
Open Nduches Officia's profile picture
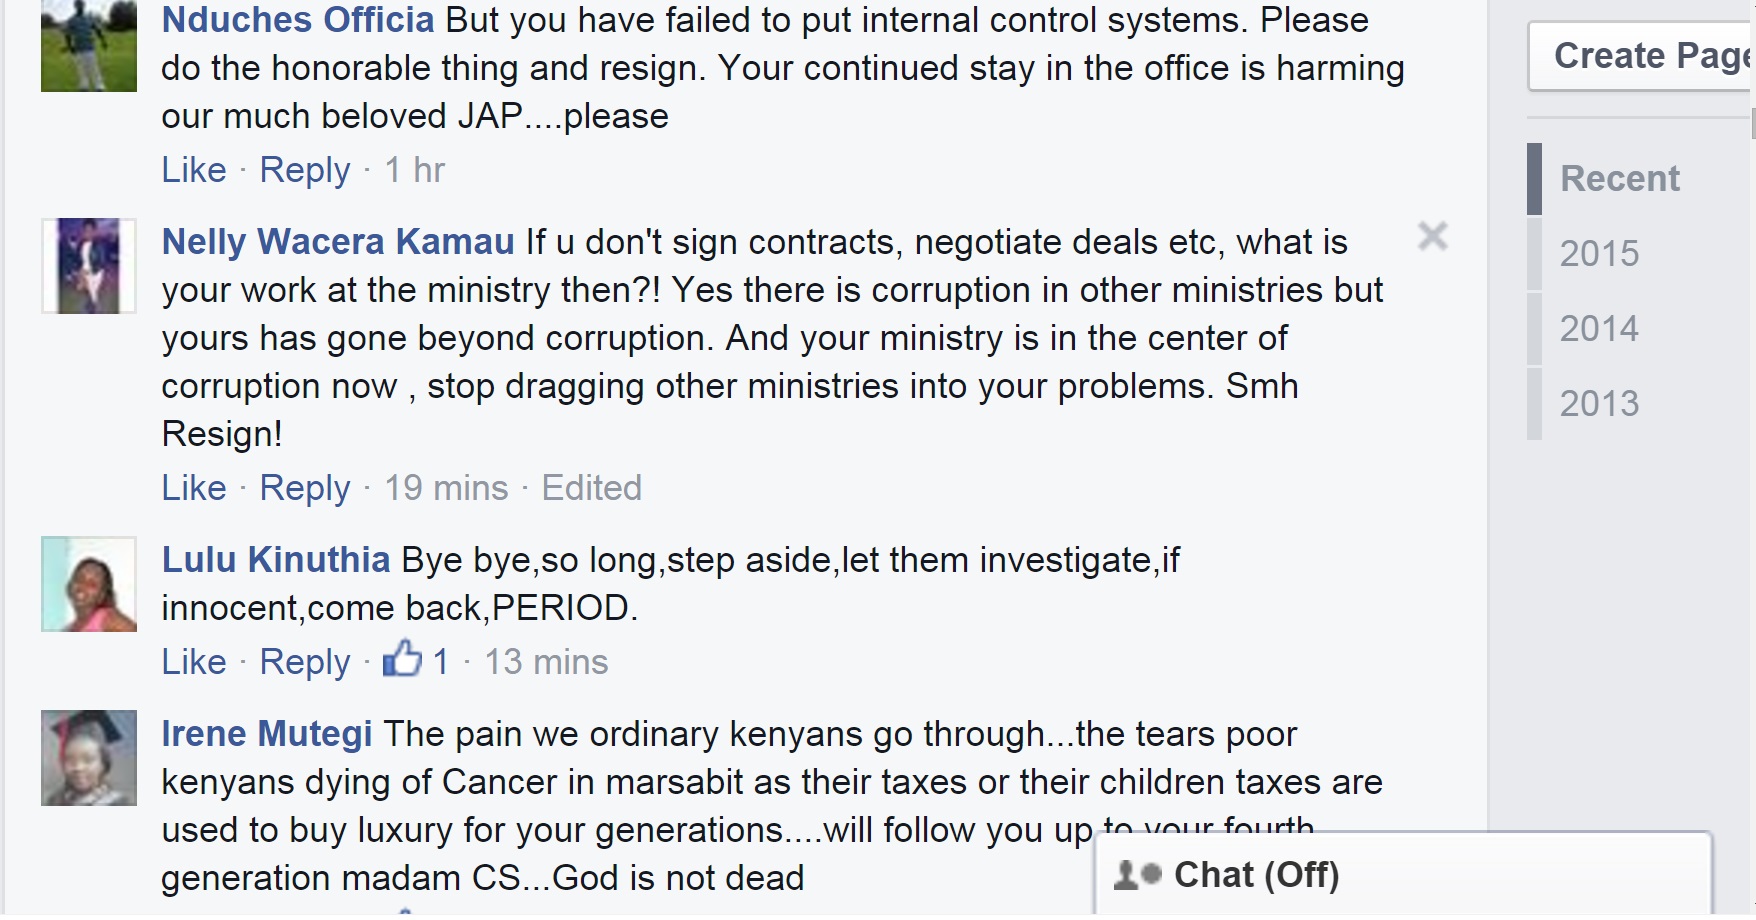click(x=89, y=46)
